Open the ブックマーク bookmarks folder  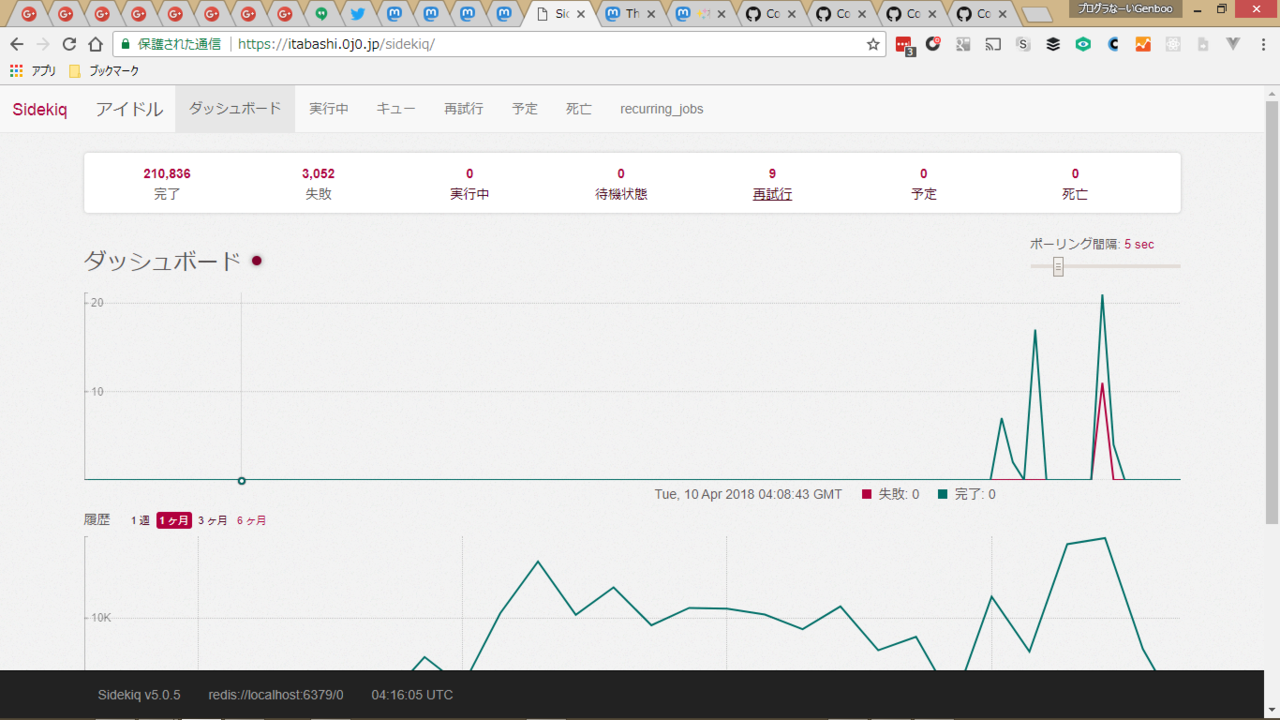coord(104,71)
